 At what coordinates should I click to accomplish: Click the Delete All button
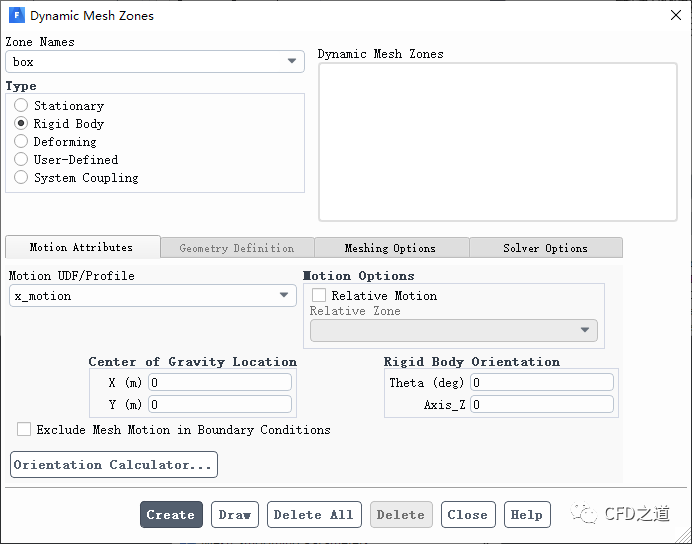pyautogui.click(x=313, y=515)
